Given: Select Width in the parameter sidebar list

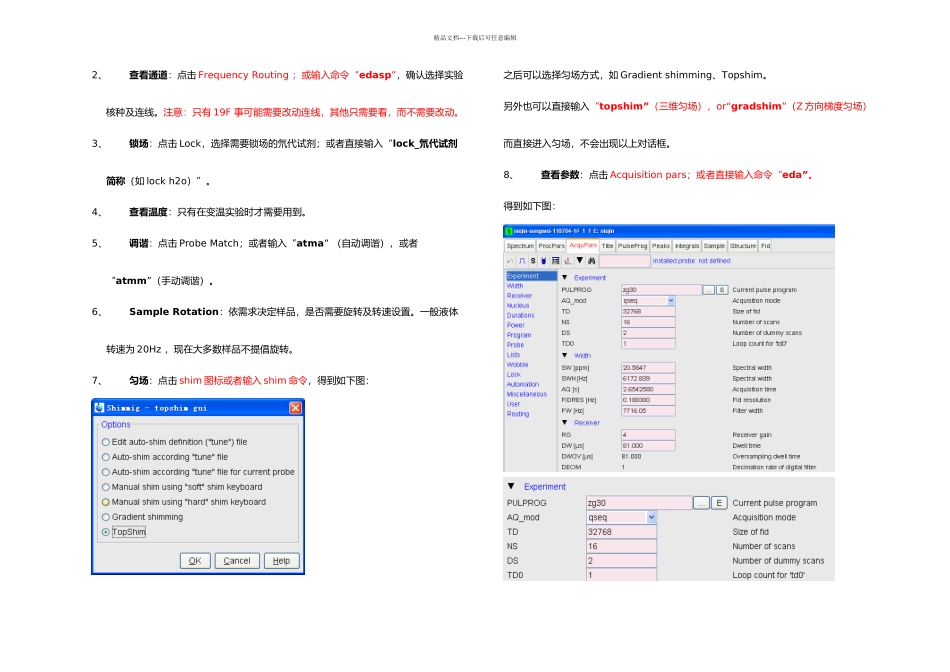Looking at the screenshot, I should 515,286.
